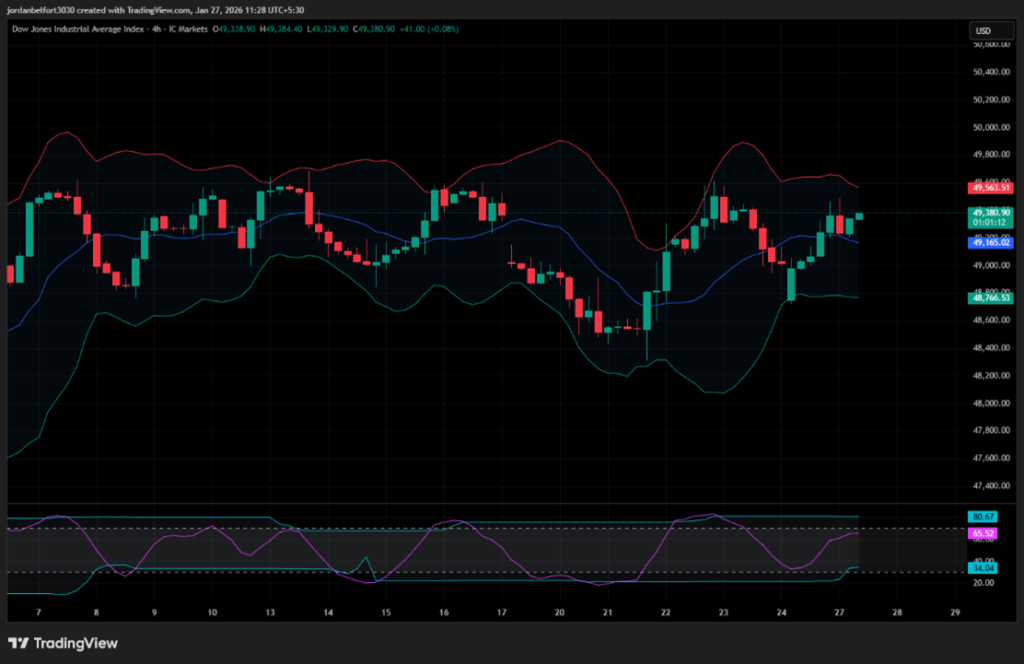Viewport: 1024px width, 664px height.
Task: Click the open price O49,338.90 in legend
Action: (x=235, y=29)
